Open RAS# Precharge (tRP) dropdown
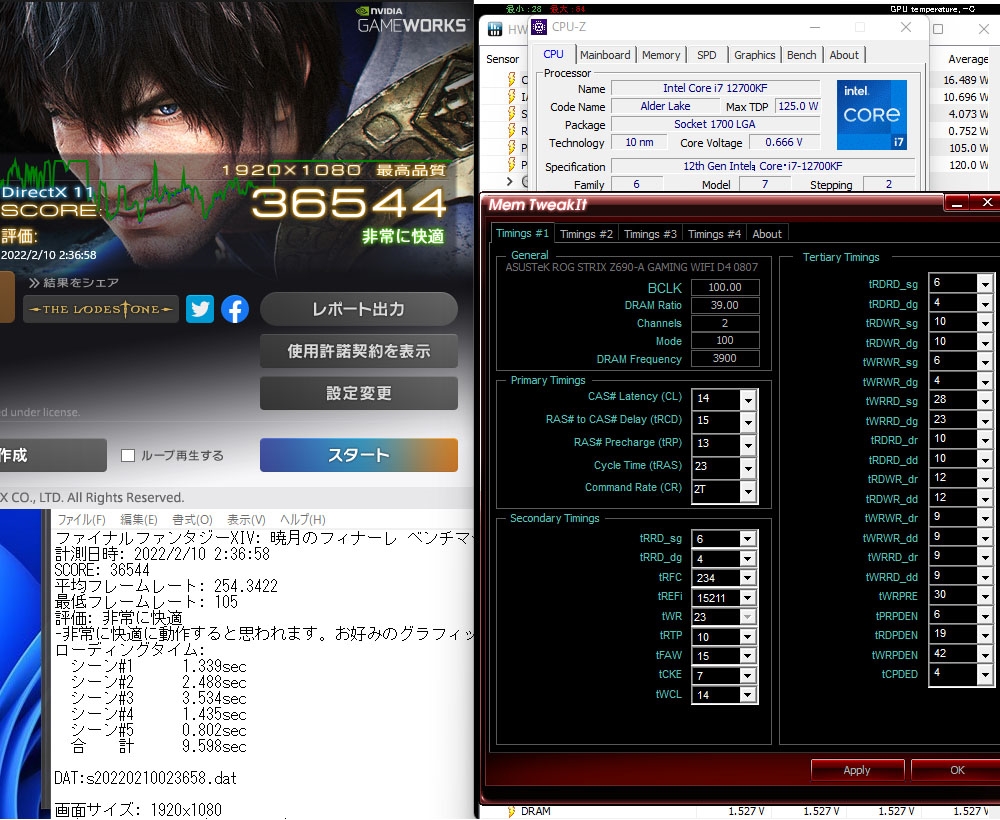 coord(748,444)
